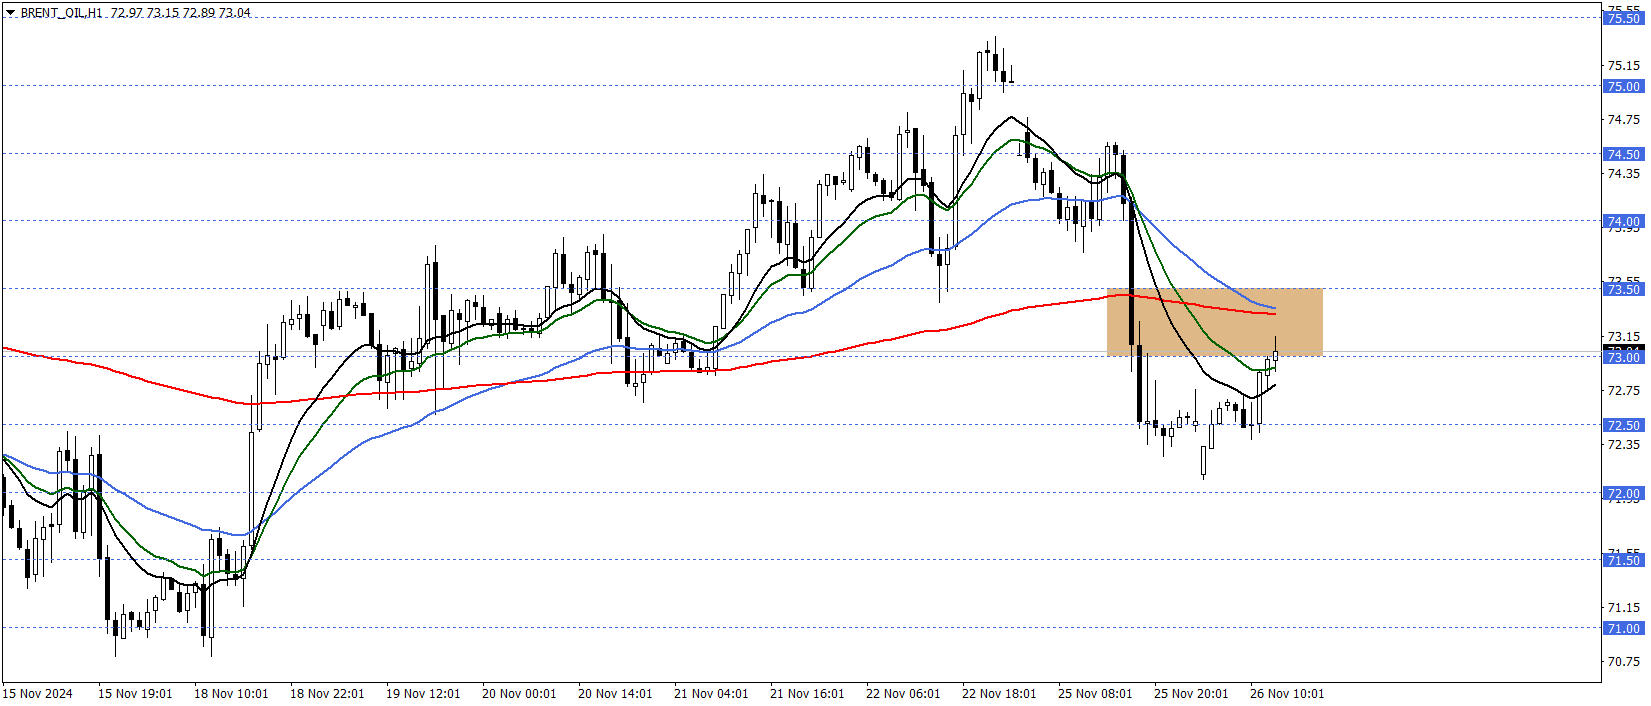Click the 19 Nov 12:01 time label
The image size is (1651, 706).
[423, 694]
